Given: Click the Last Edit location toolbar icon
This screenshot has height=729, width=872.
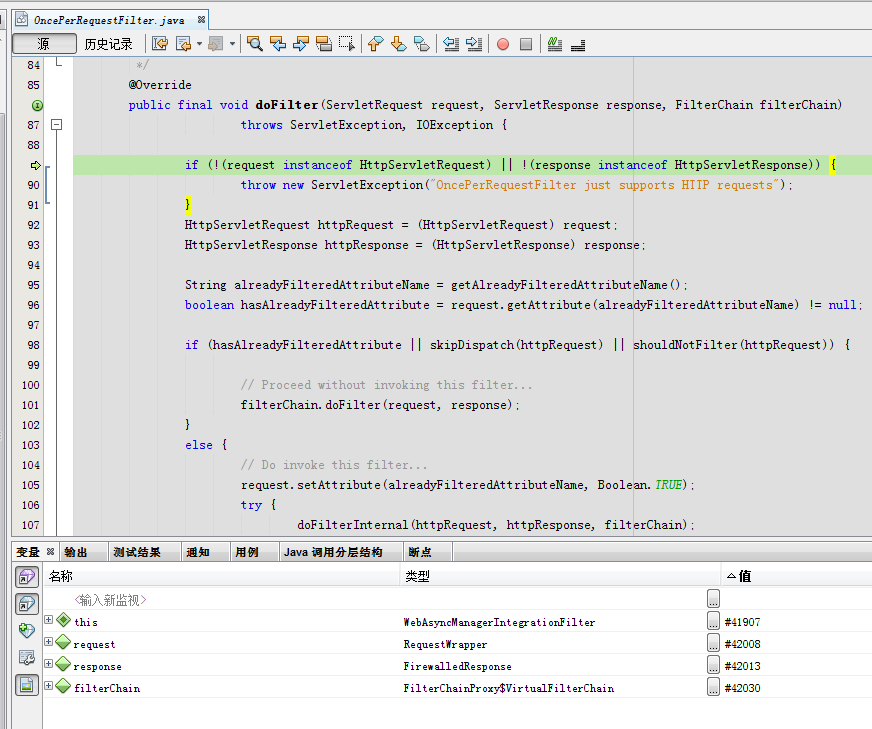Looking at the screenshot, I should (x=160, y=44).
